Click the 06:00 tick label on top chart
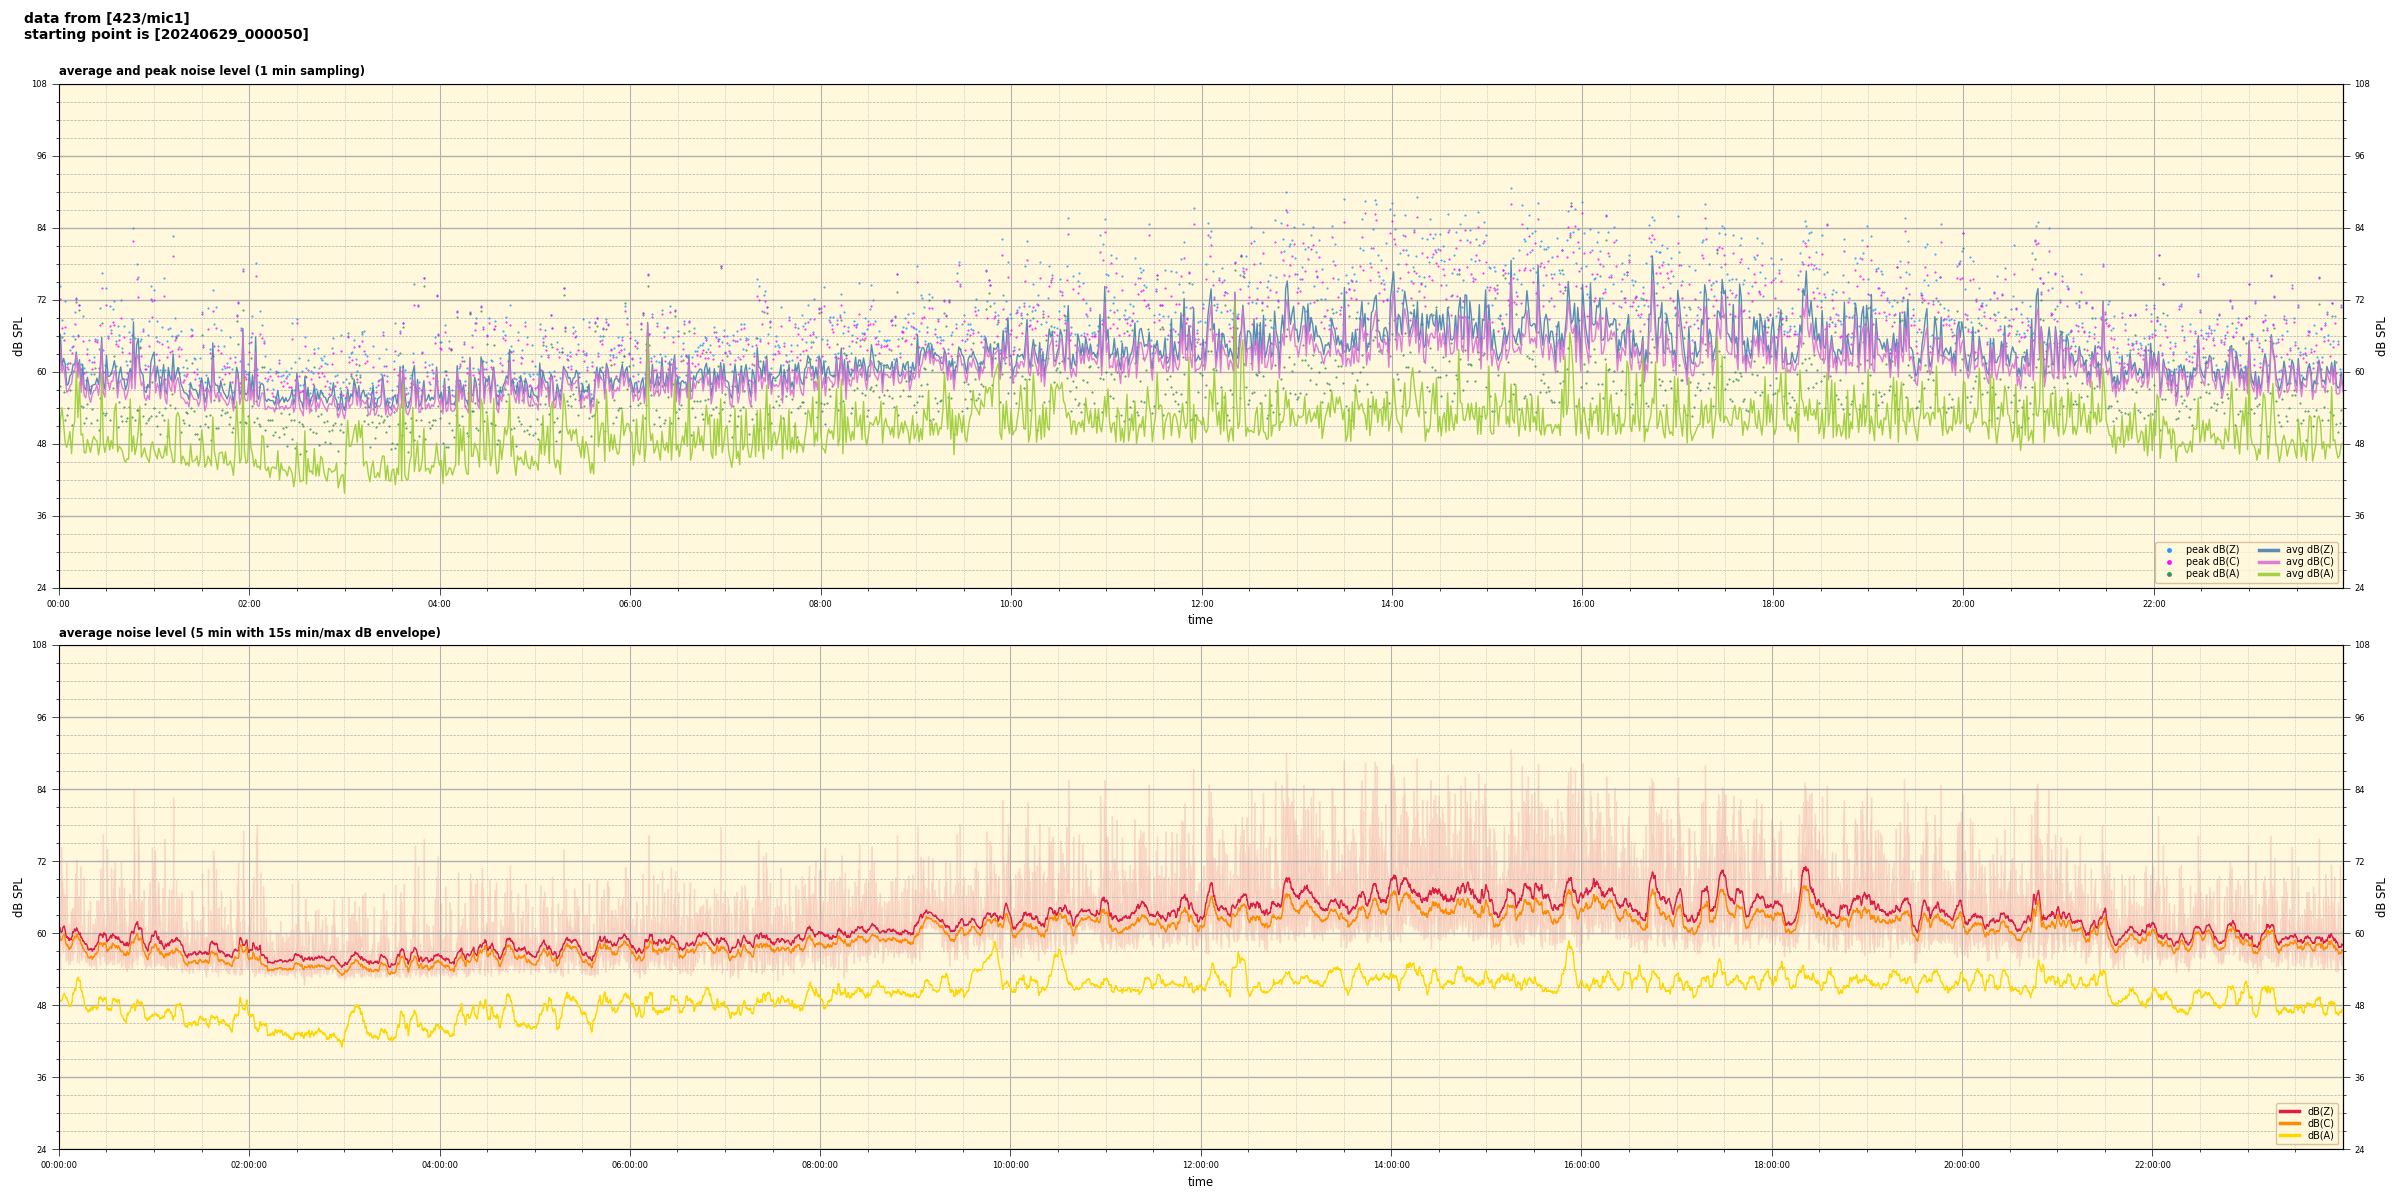The width and height of the screenshot is (2400, 1200). tap(630, 604)
